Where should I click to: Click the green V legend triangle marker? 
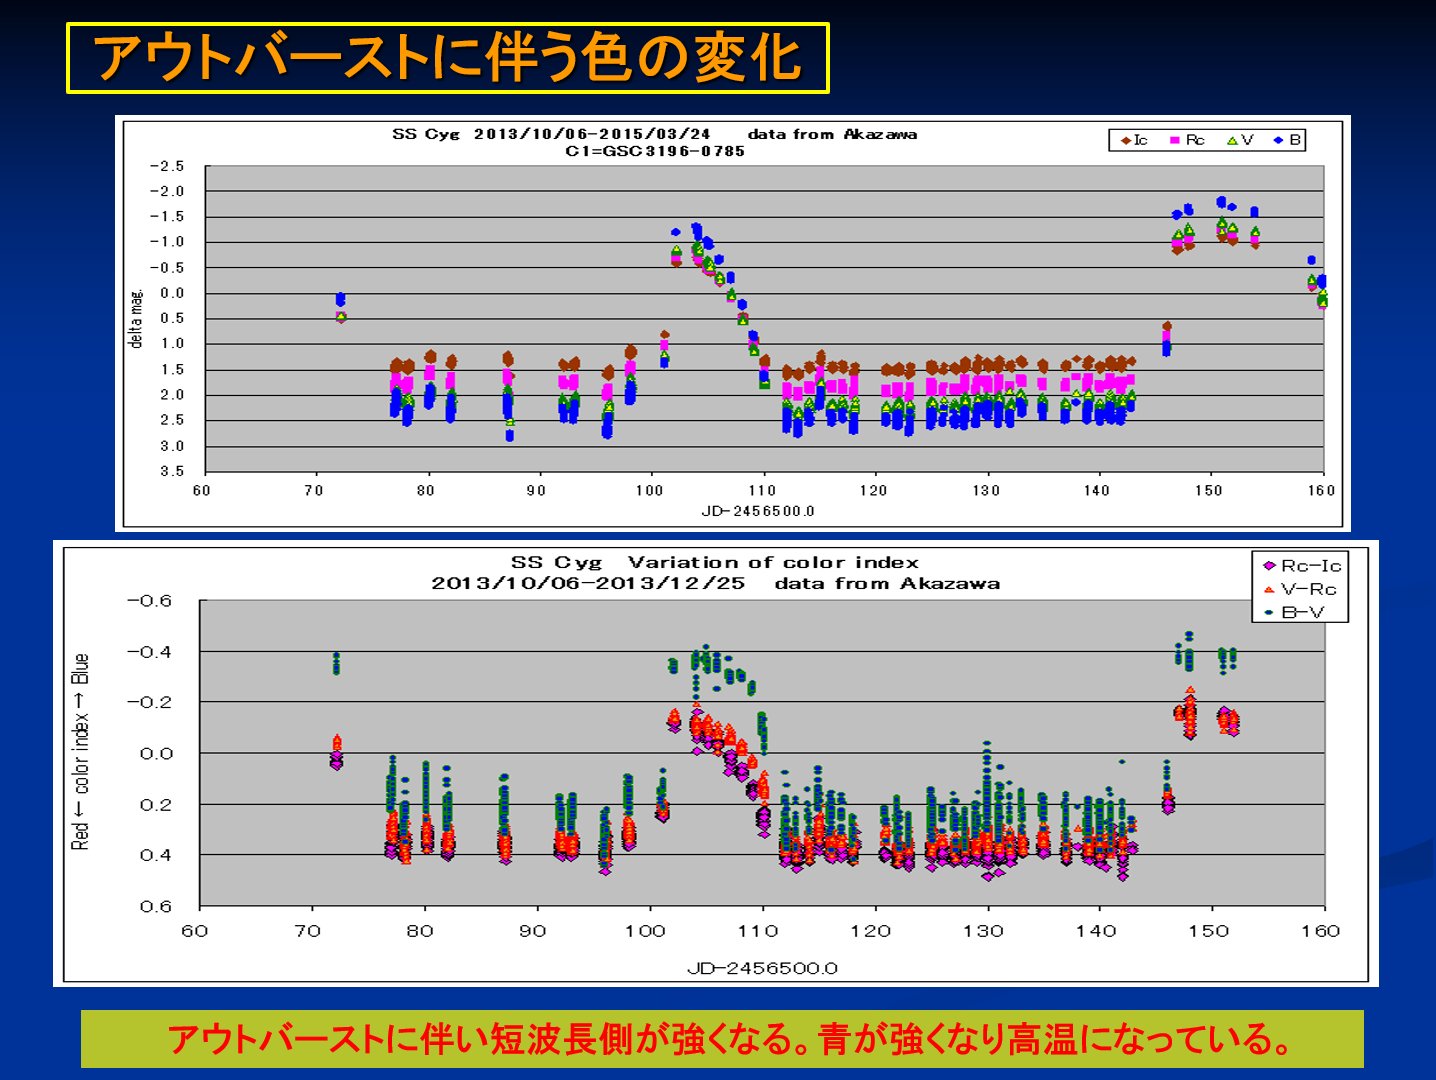coord(1232,141)
